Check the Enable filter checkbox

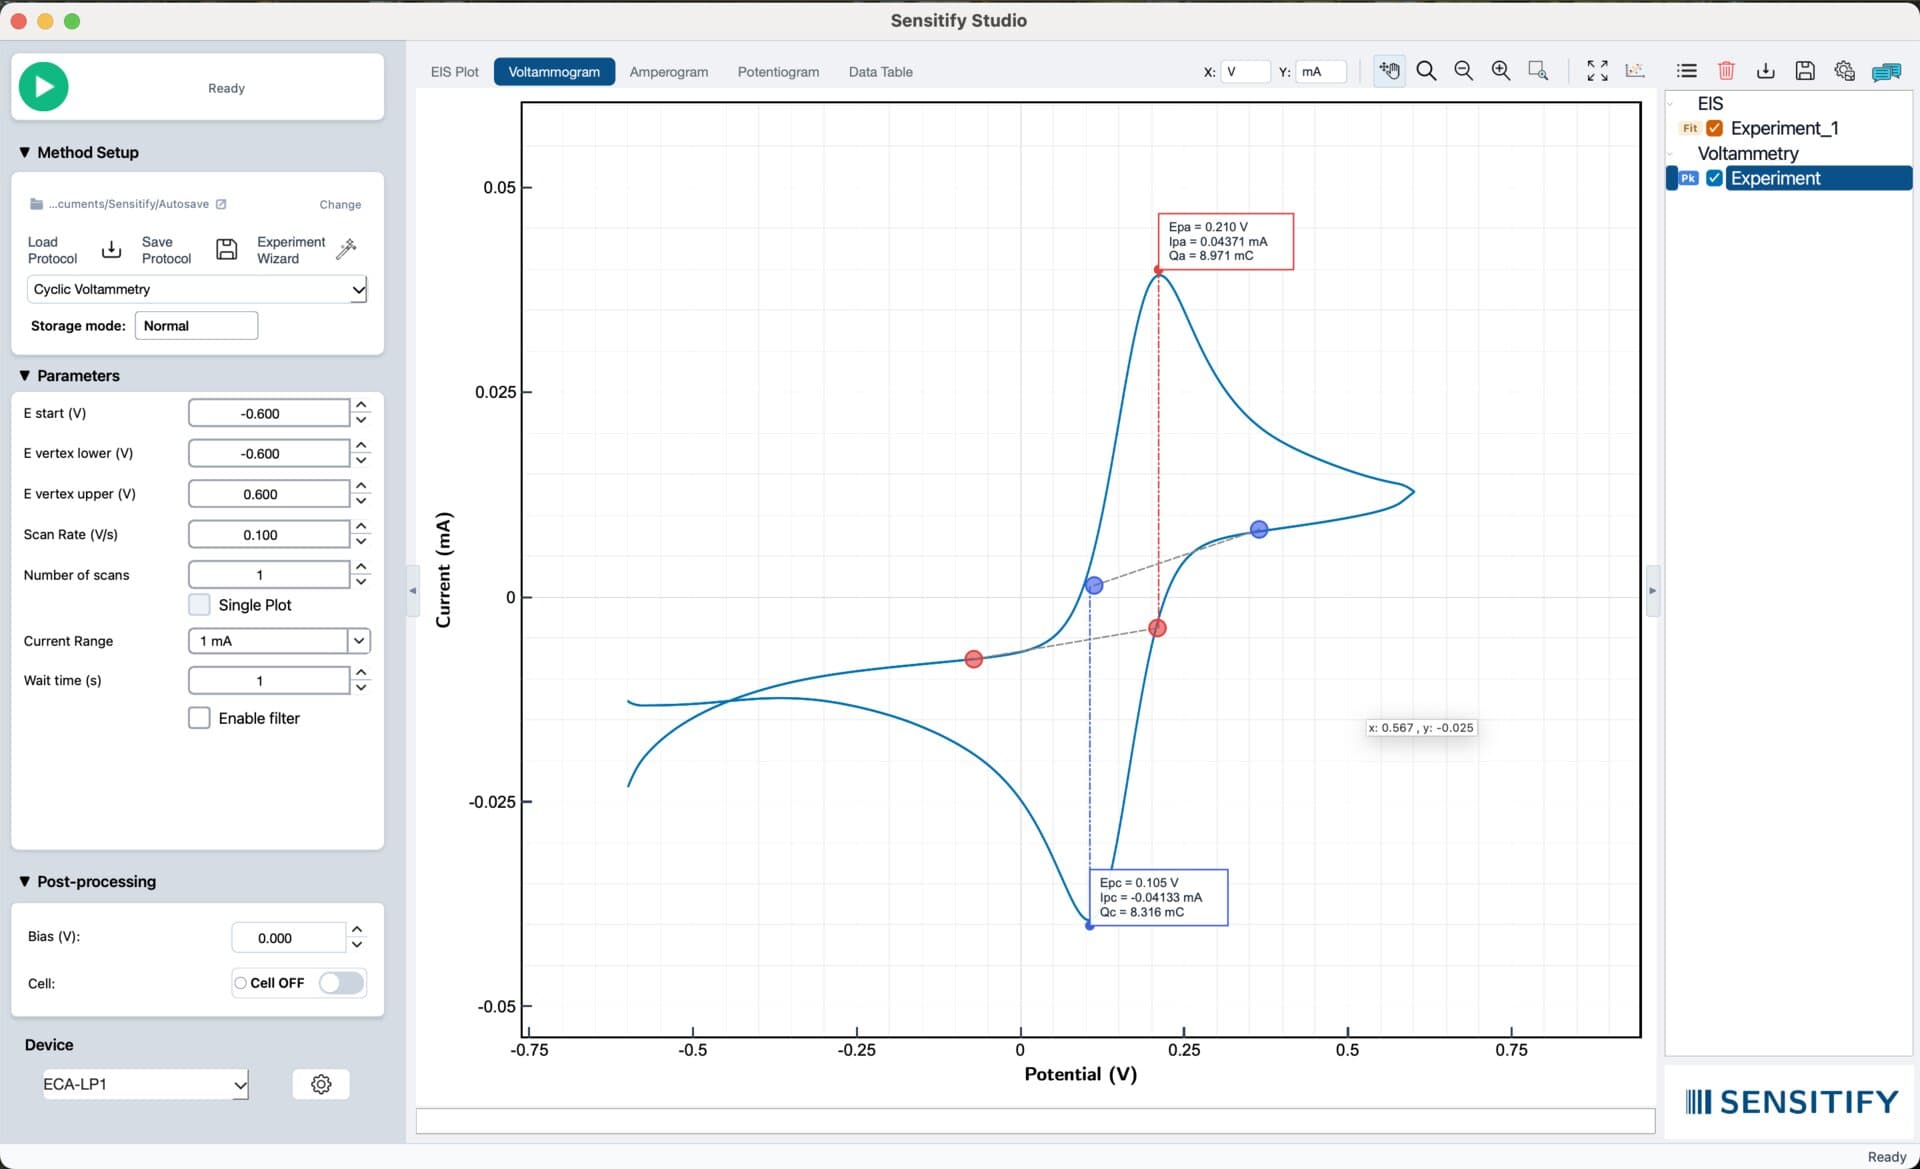(x=199, y=718)
